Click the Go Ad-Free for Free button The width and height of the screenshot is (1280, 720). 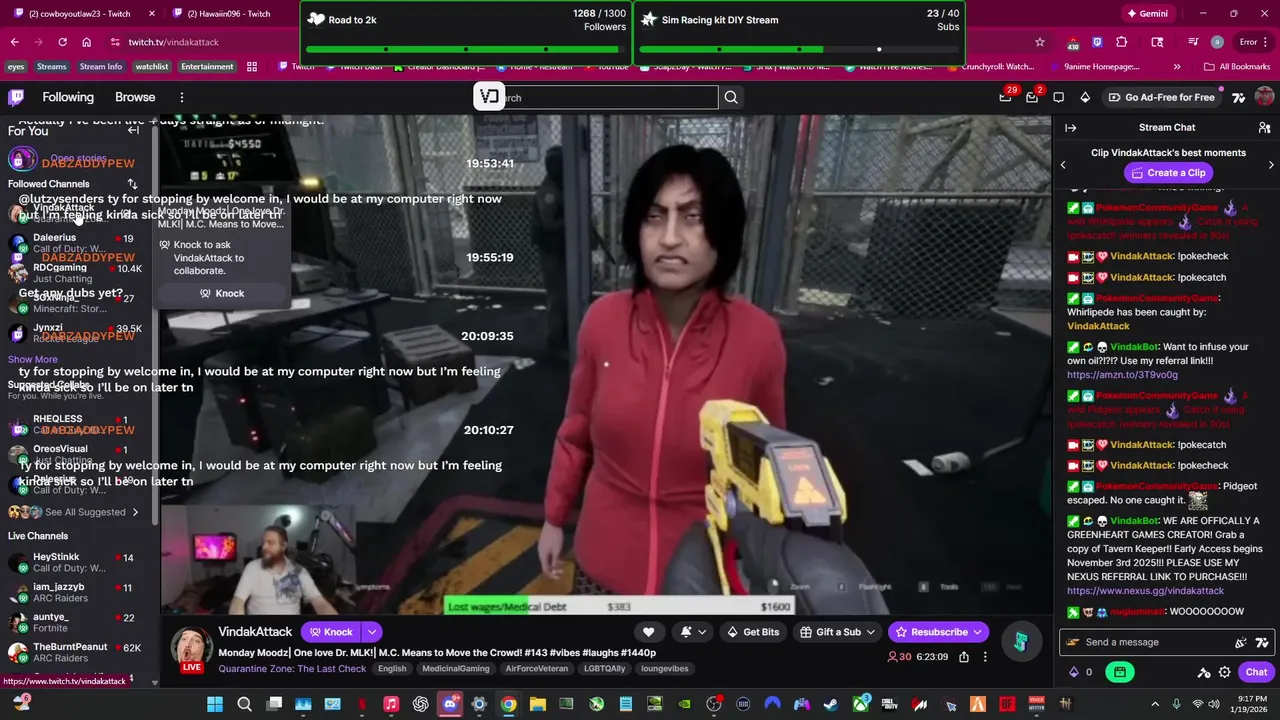pyautogui.click(x=1161, y=97)
